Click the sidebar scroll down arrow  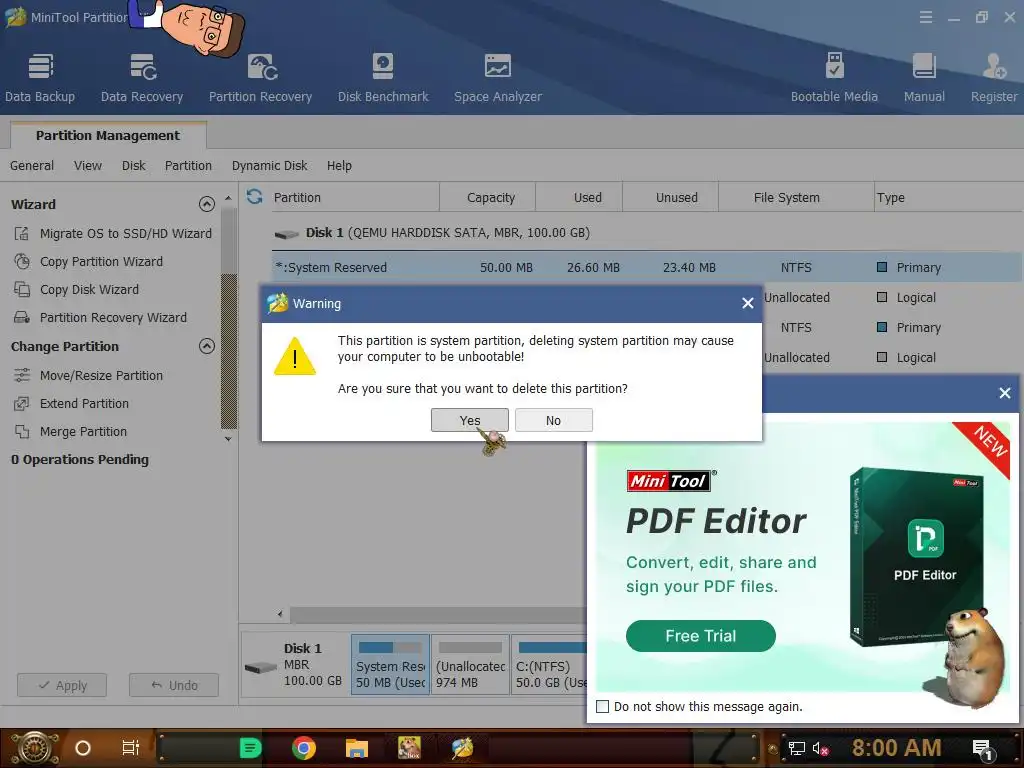pyautogui.click(x=228, y=439)
